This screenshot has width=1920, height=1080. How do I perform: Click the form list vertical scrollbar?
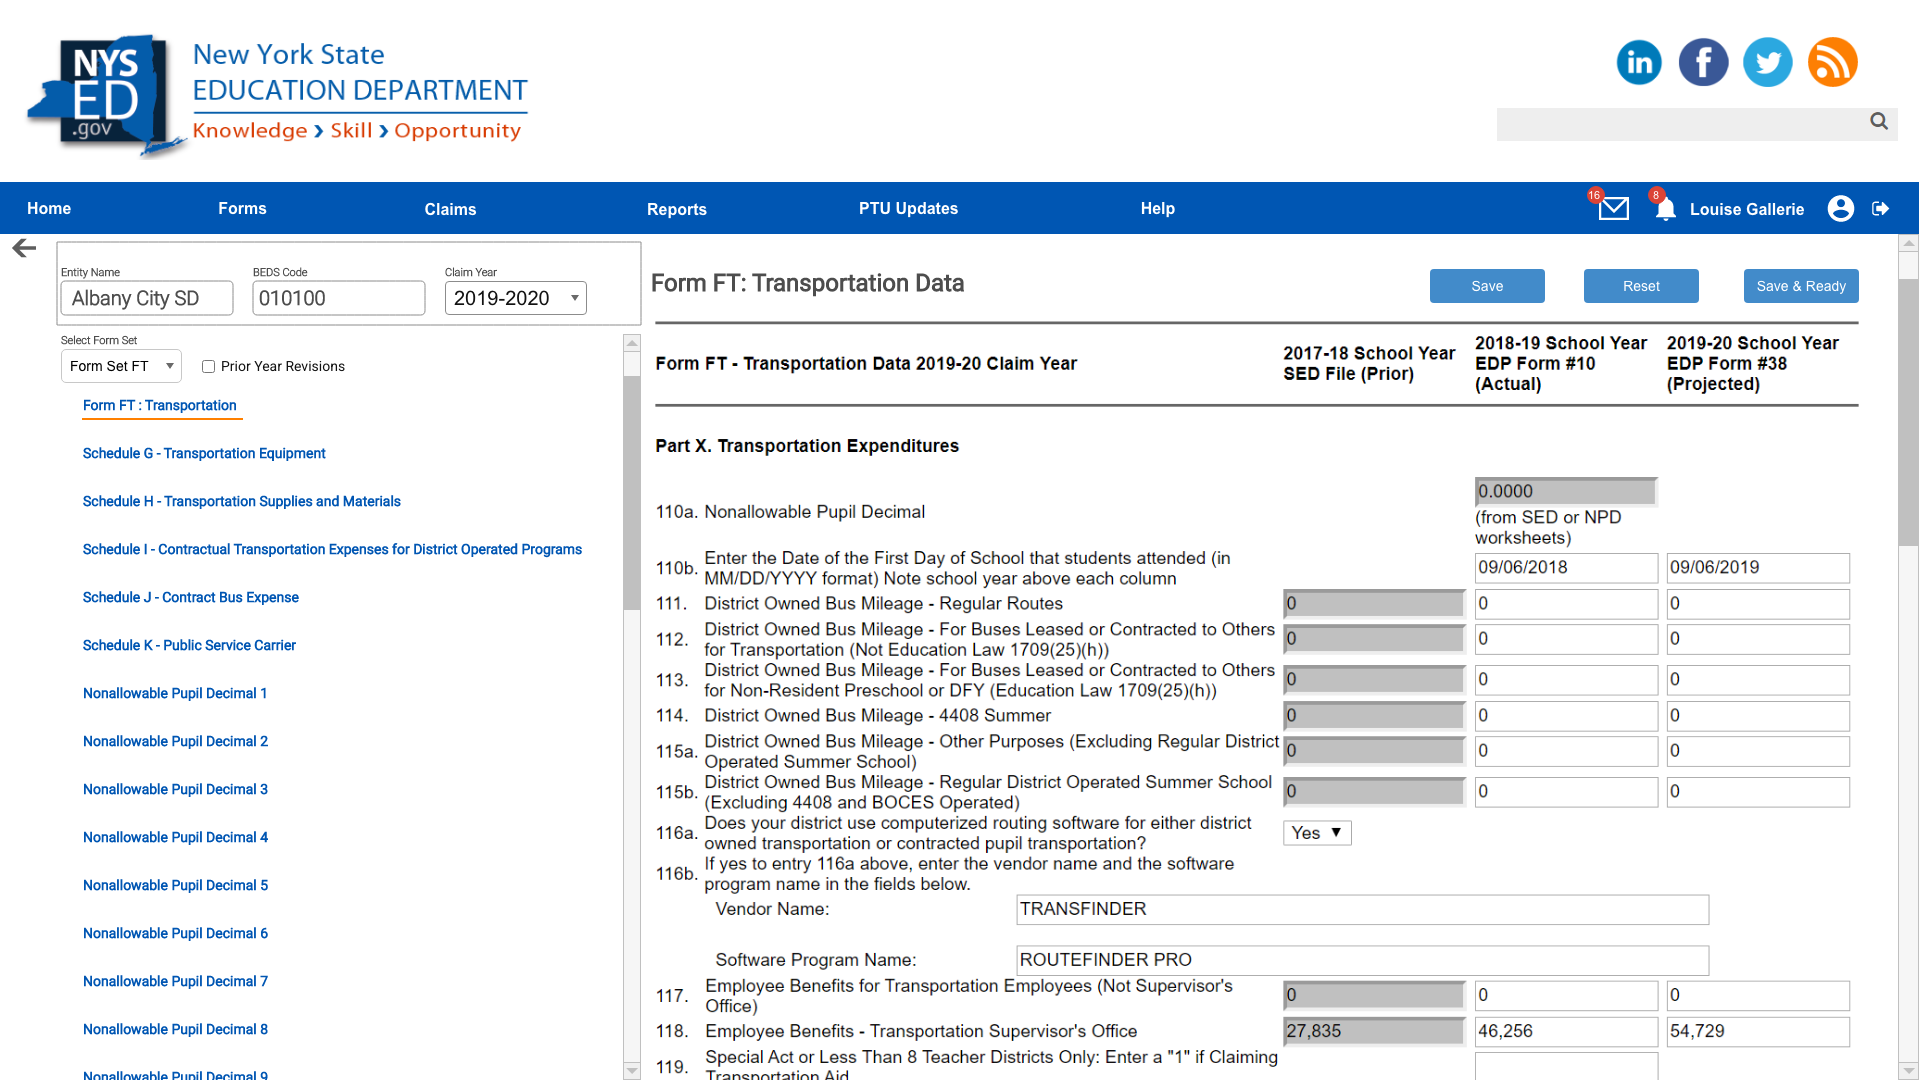pos(631,490)
